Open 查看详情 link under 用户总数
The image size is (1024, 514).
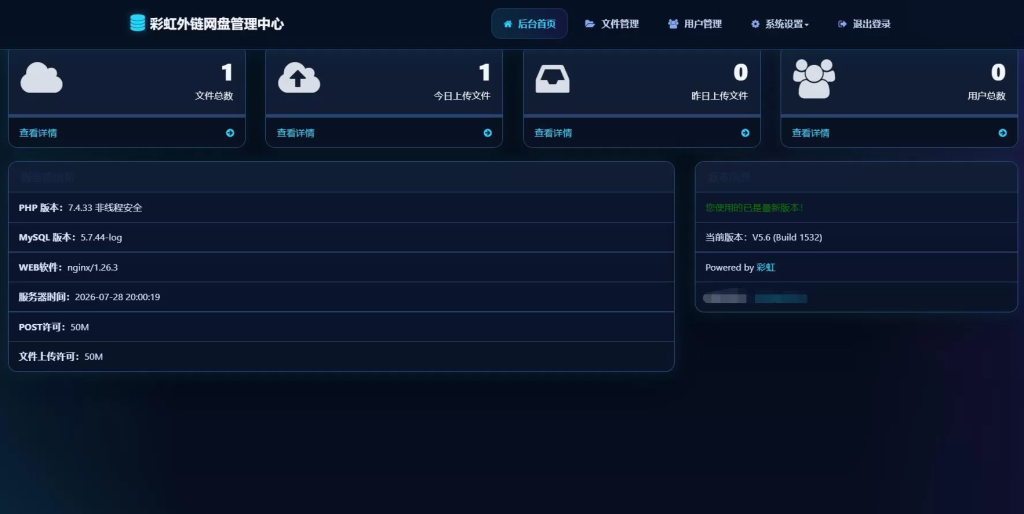point(810,133)
